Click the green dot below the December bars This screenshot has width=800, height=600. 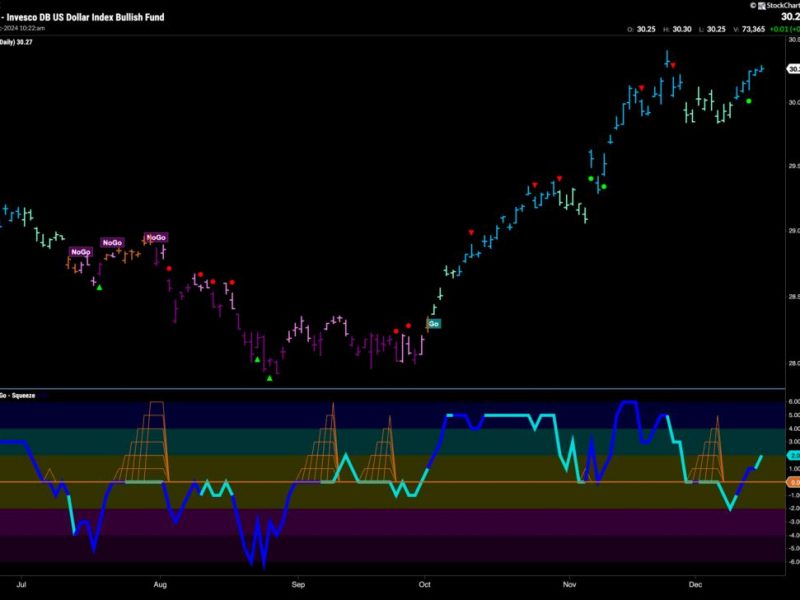pyautogui.click(x=748, y=101)
